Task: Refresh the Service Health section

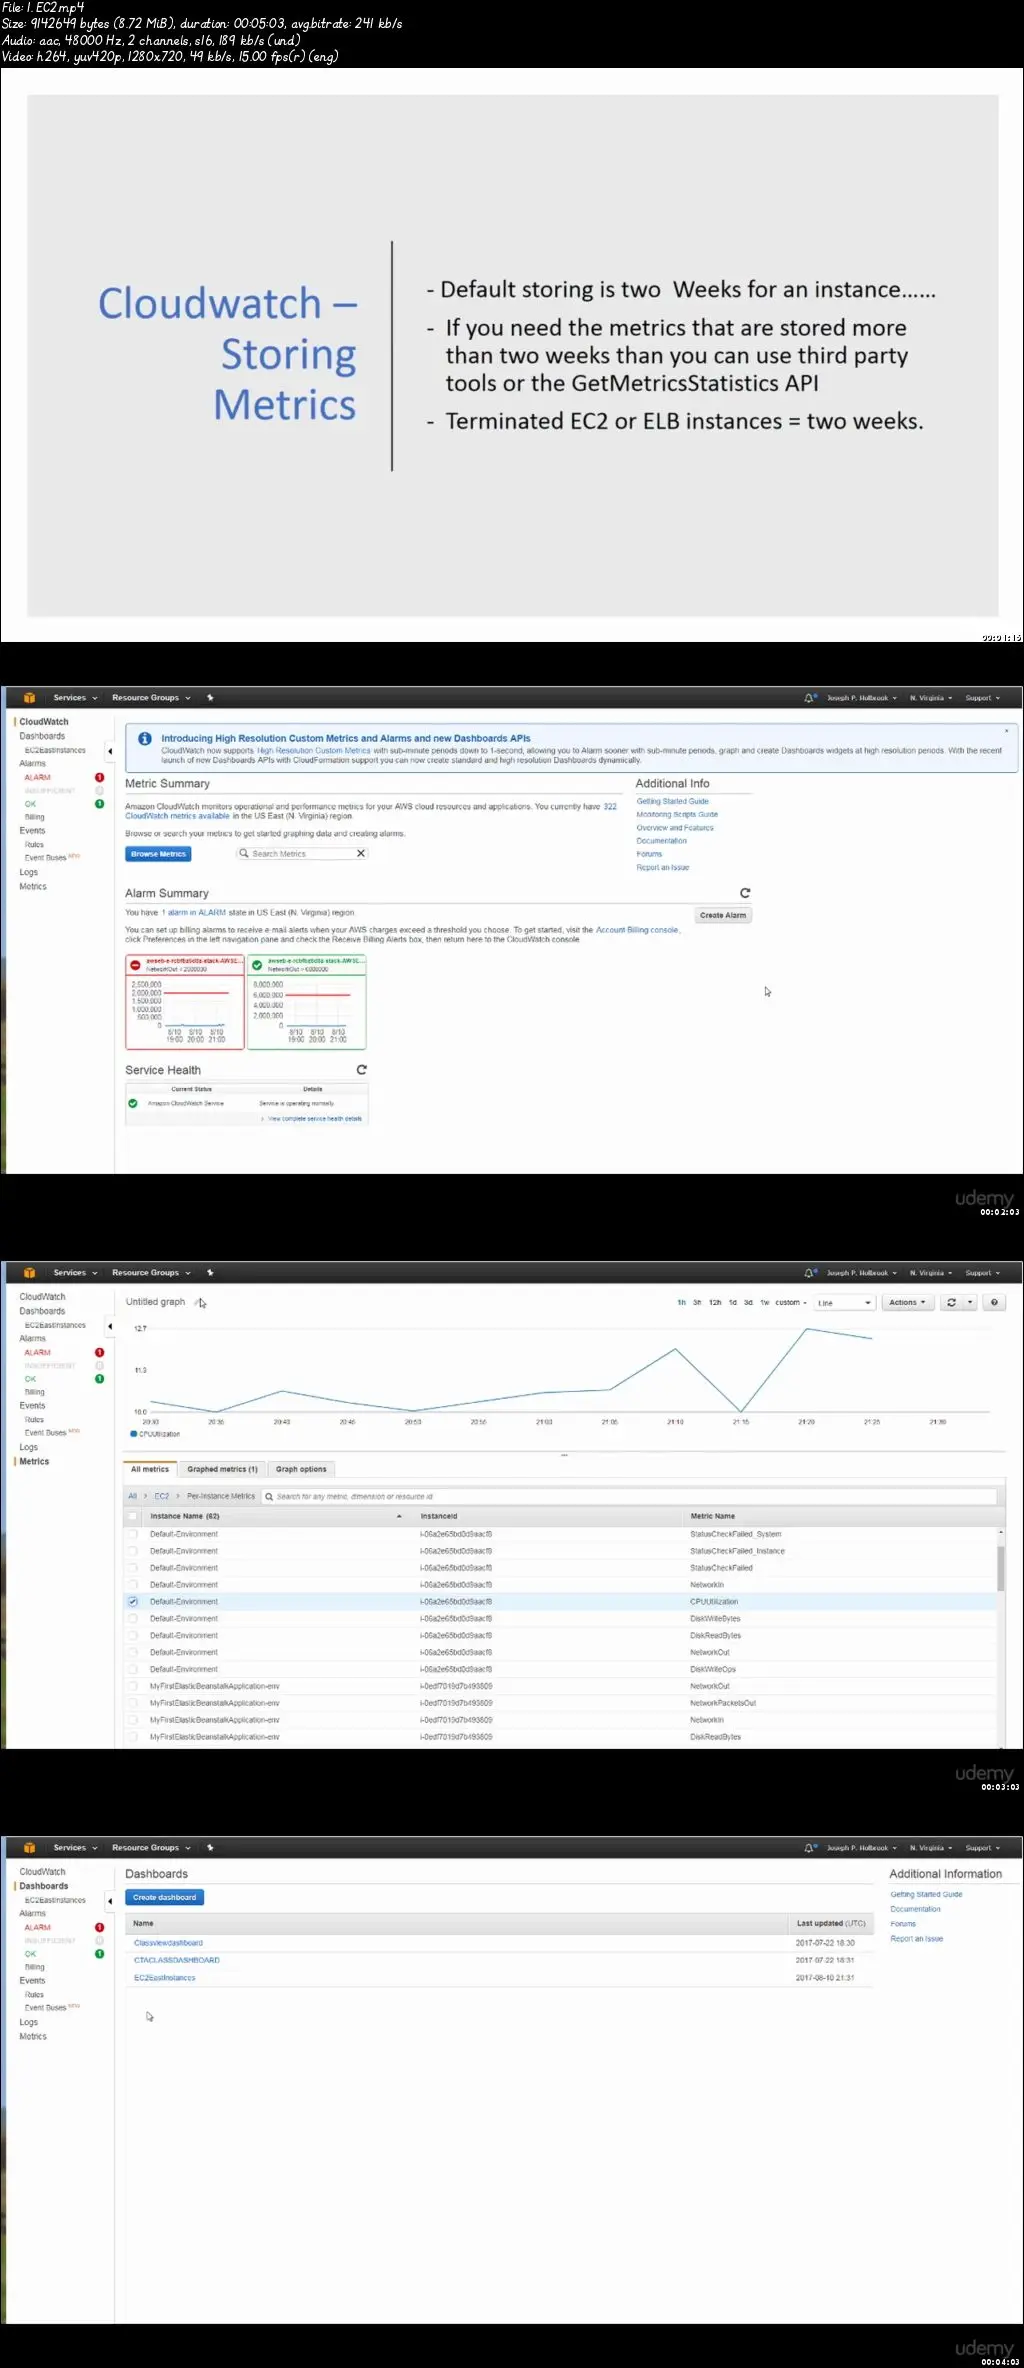Action: point(362,1070)
